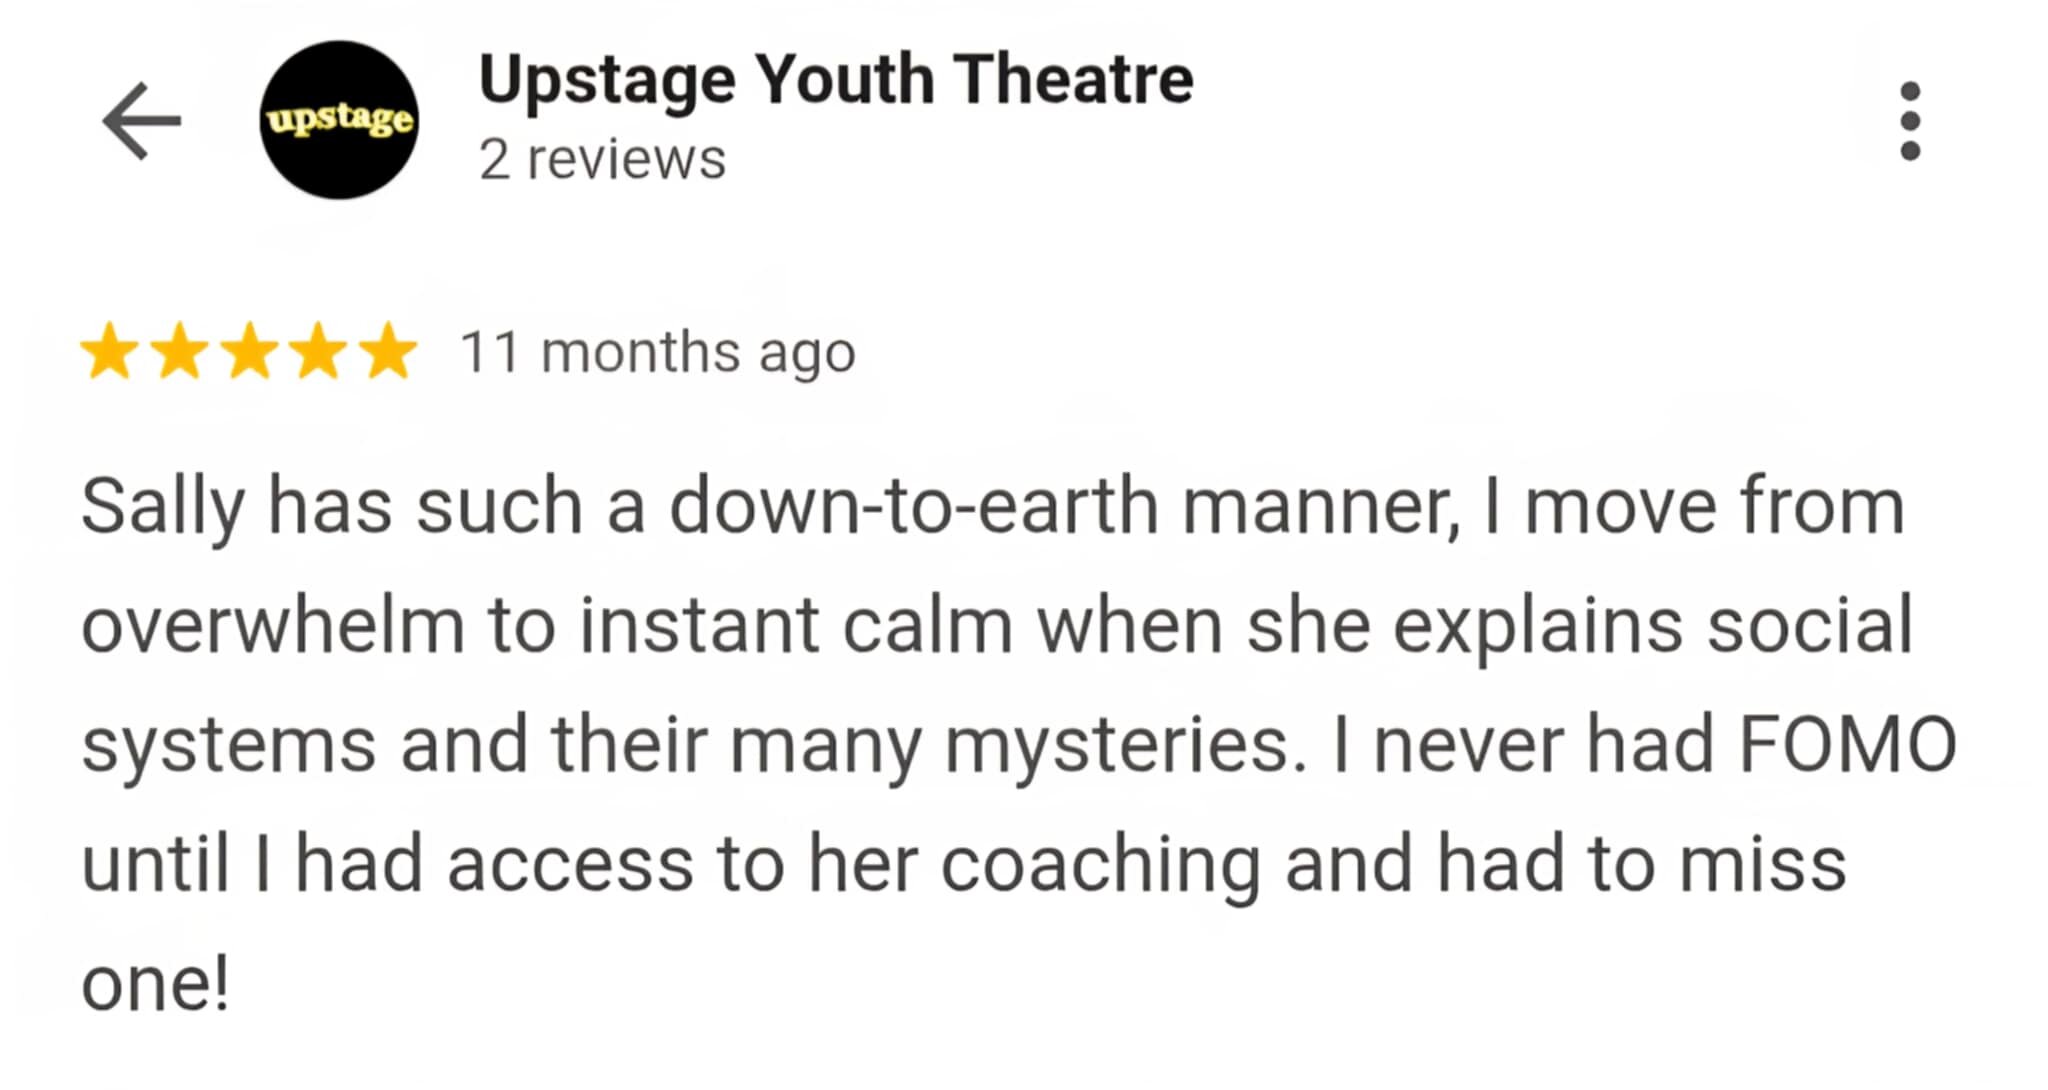Click the fourth rating star
This screenshot has width=2048, height=1090.
click(319, 353)
